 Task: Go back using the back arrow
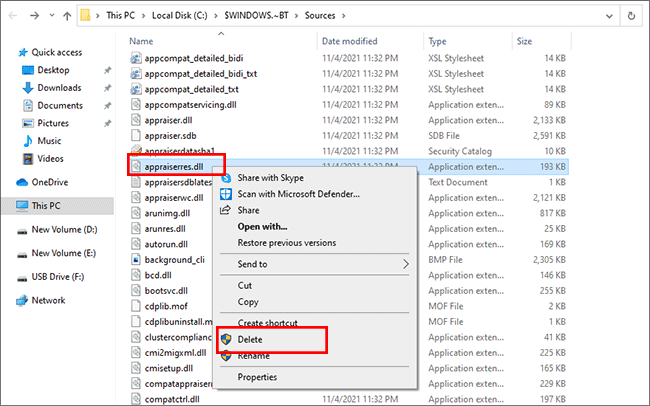[x=13, y=16]
